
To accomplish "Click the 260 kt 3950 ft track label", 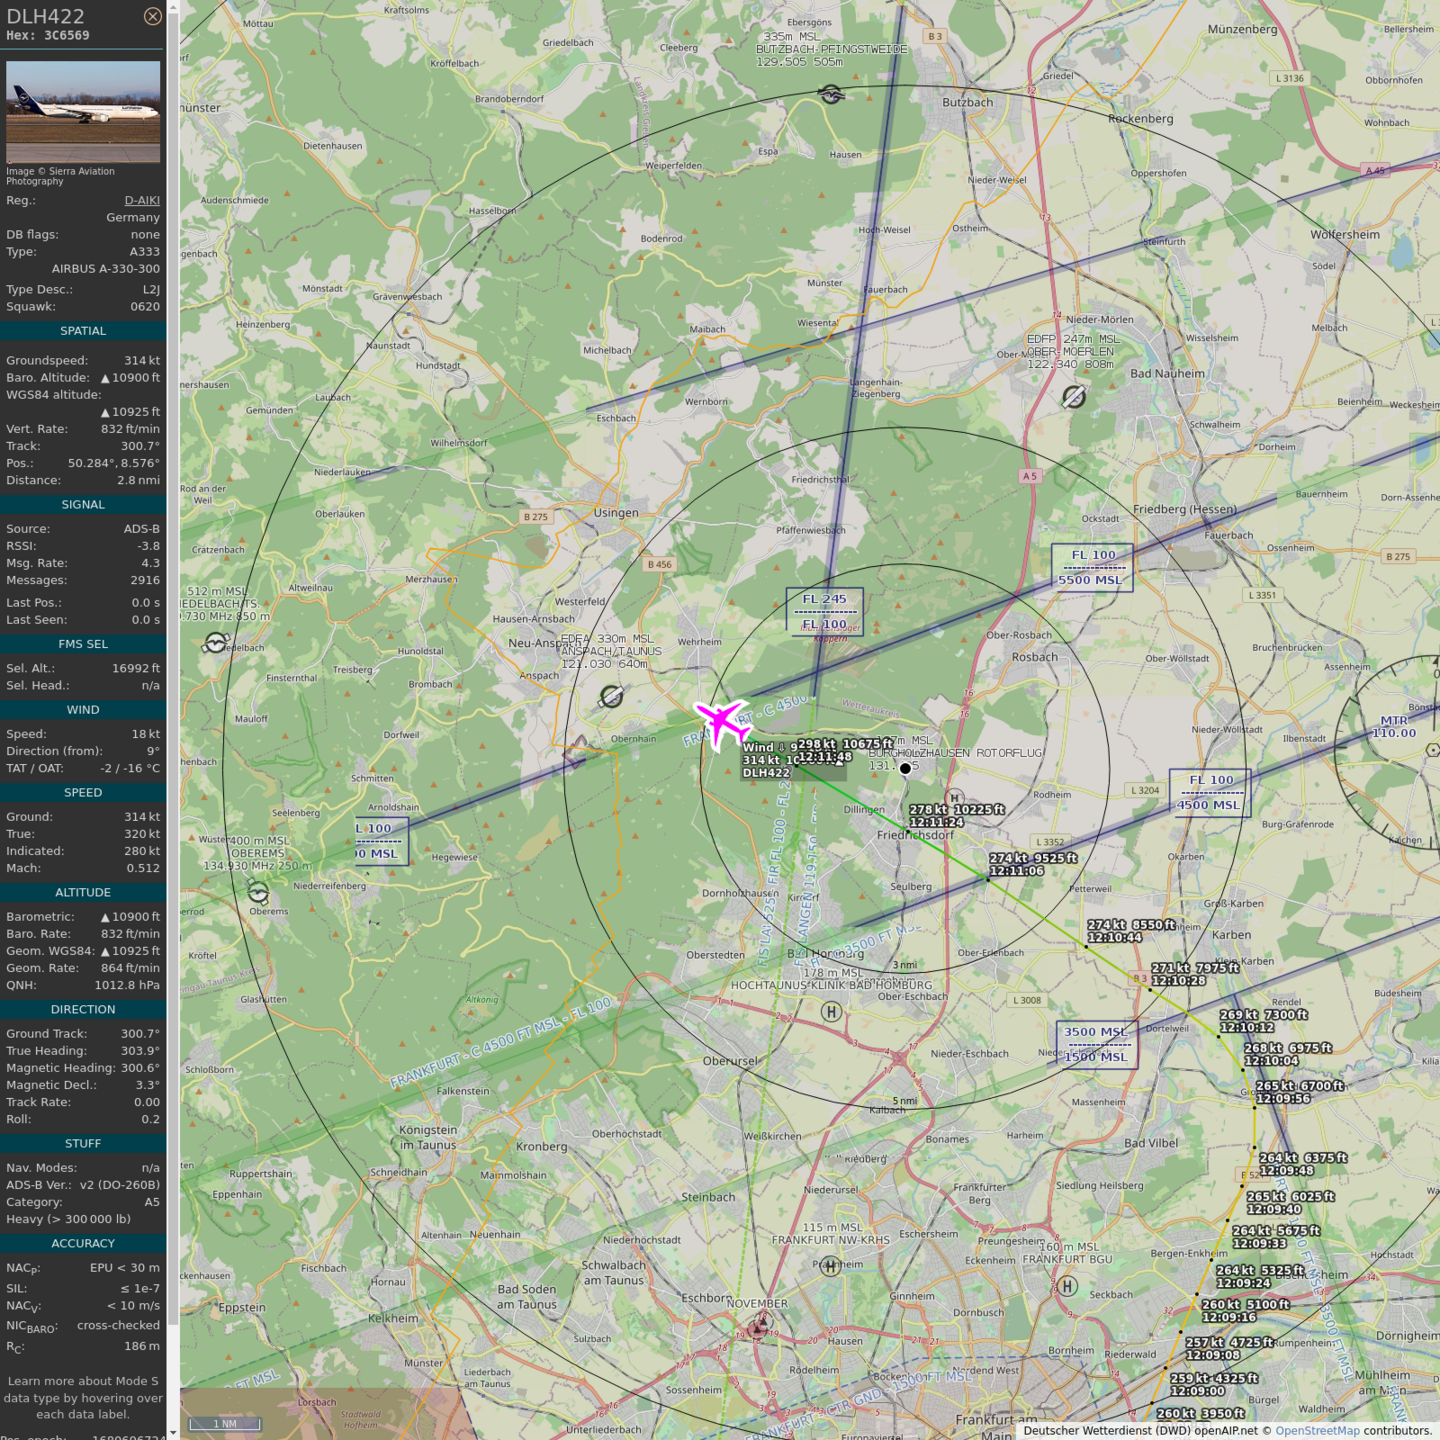I will [x=1200, y=1413].
